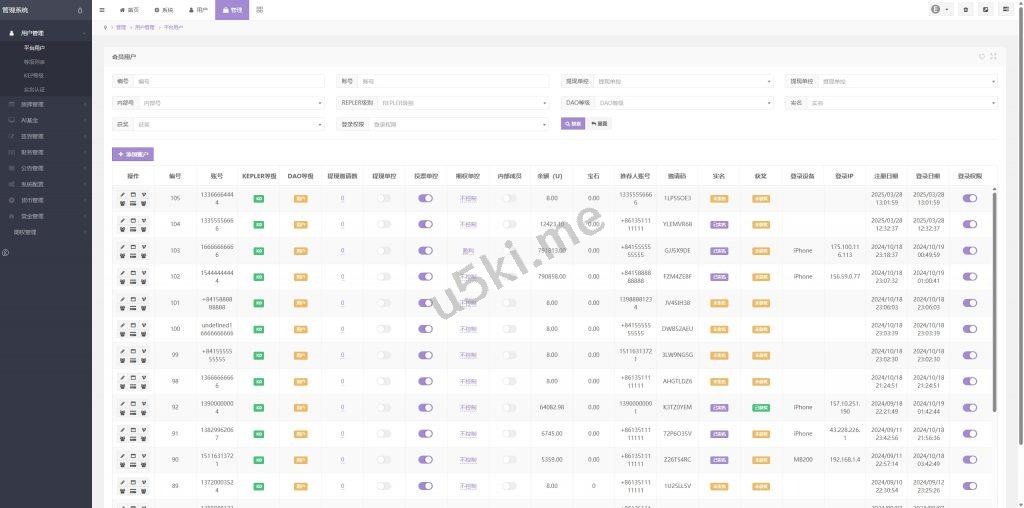Image resolution: width=1024 pixels, height=508 pixels.
Task: Click the water drop icon beside 管理系统 title
Action: click(80, 10)
